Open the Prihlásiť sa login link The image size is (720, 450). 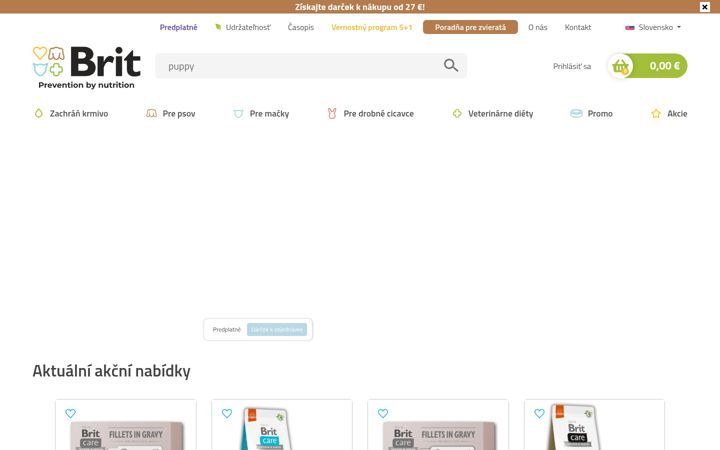point(572,66)
